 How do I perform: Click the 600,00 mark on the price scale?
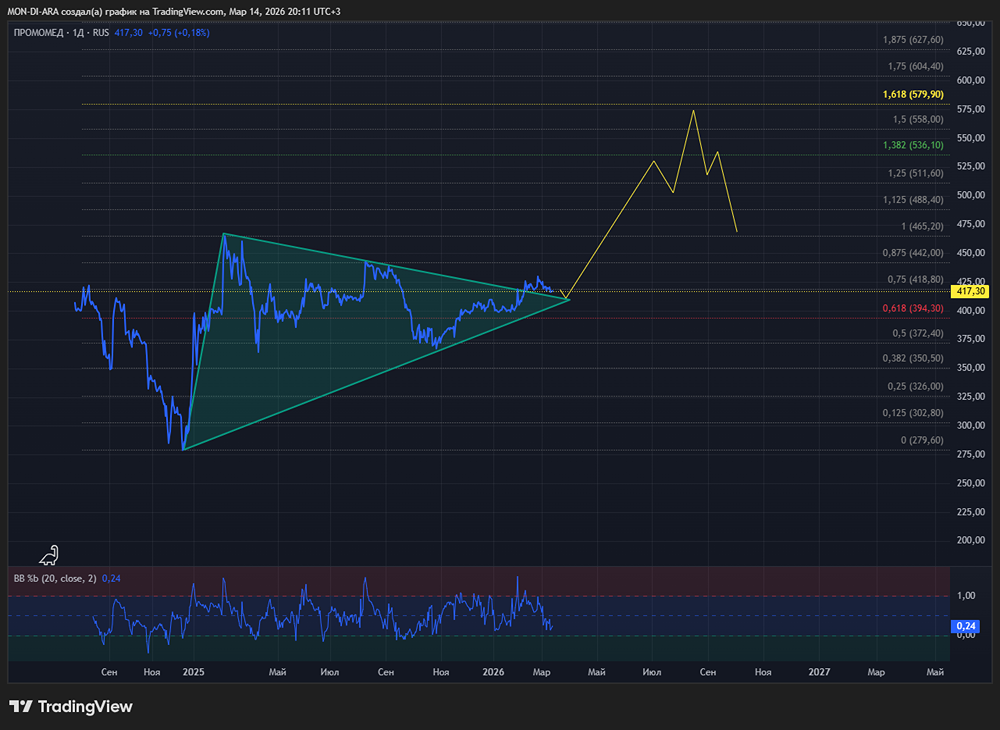click(971, 80)
